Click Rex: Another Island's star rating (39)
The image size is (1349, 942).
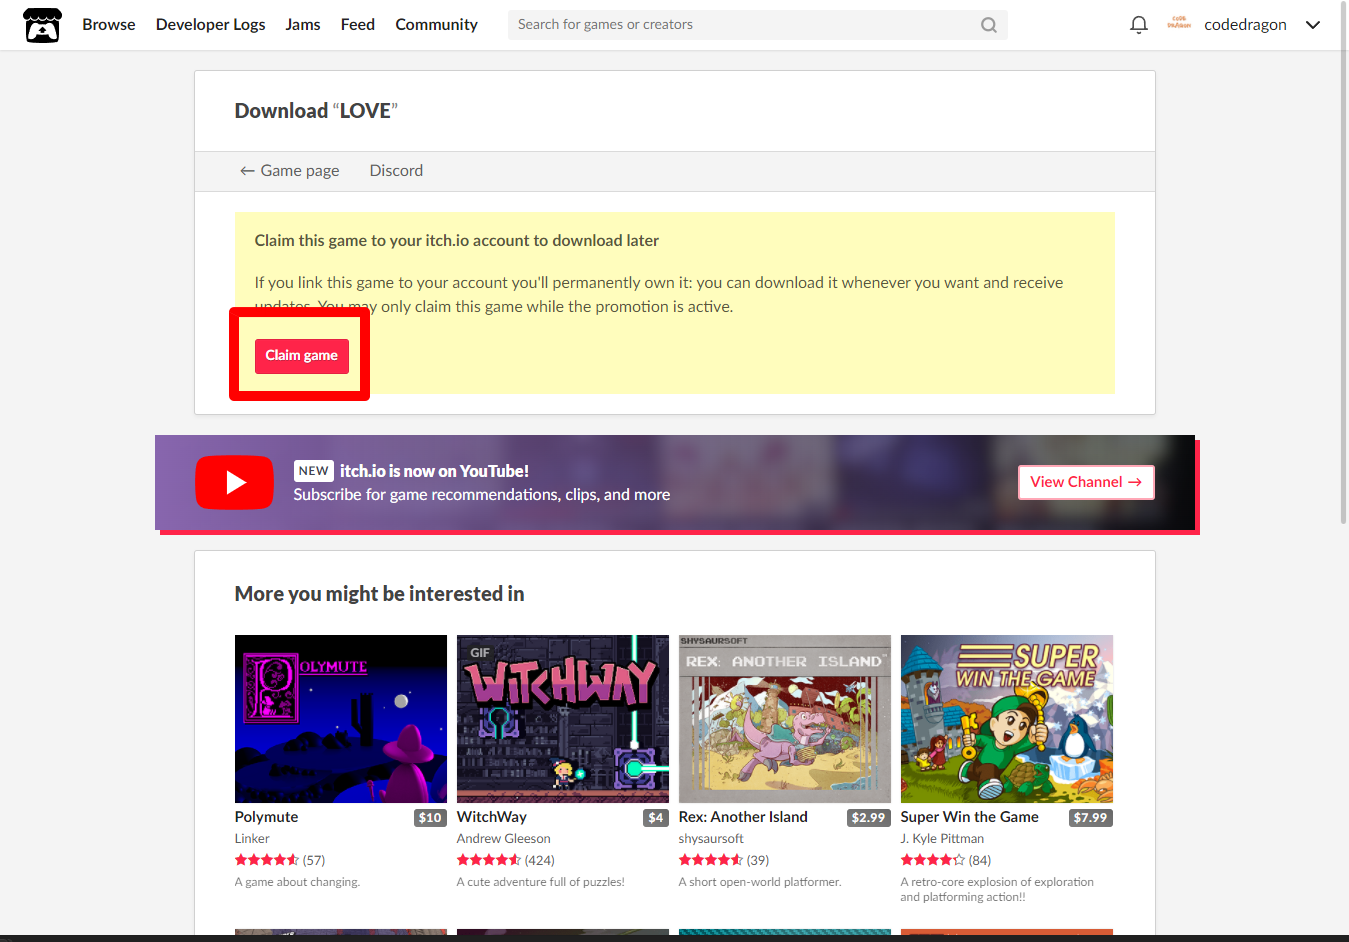pos(724,860)
